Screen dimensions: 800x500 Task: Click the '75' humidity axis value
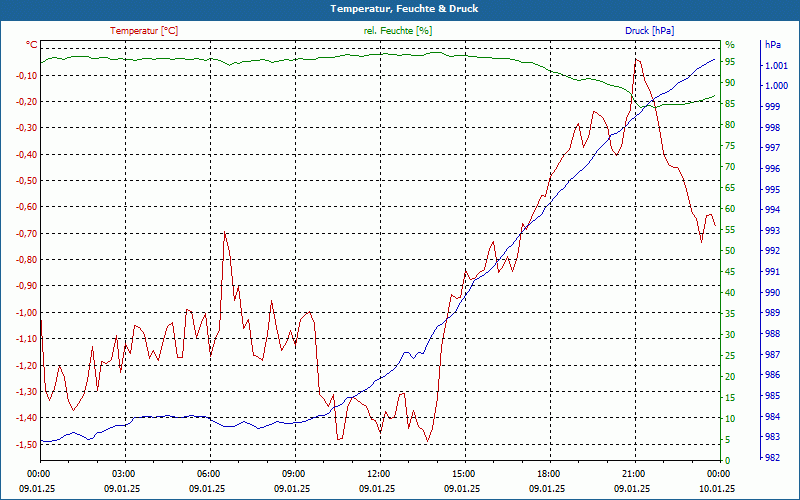(x=730, y=146)
